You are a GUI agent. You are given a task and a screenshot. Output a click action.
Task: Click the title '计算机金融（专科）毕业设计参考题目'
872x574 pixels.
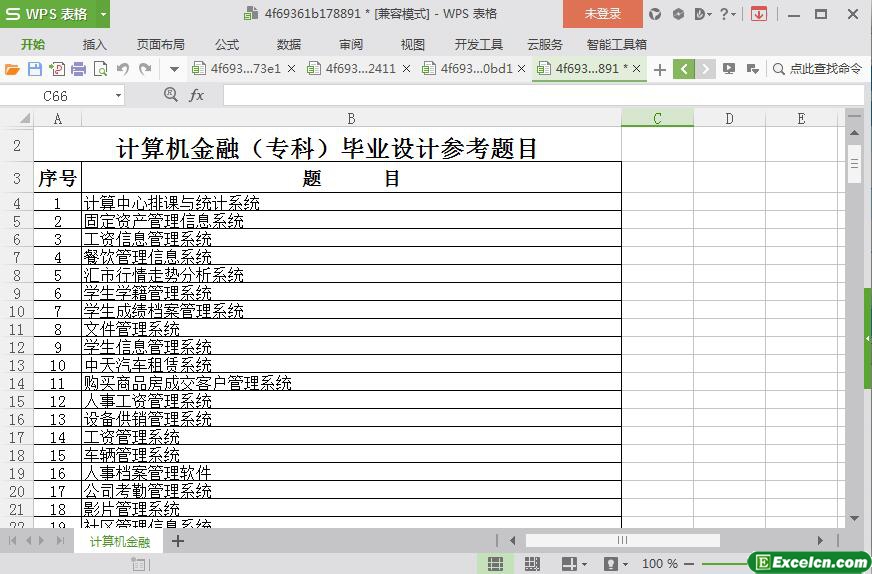pos(327,149)
